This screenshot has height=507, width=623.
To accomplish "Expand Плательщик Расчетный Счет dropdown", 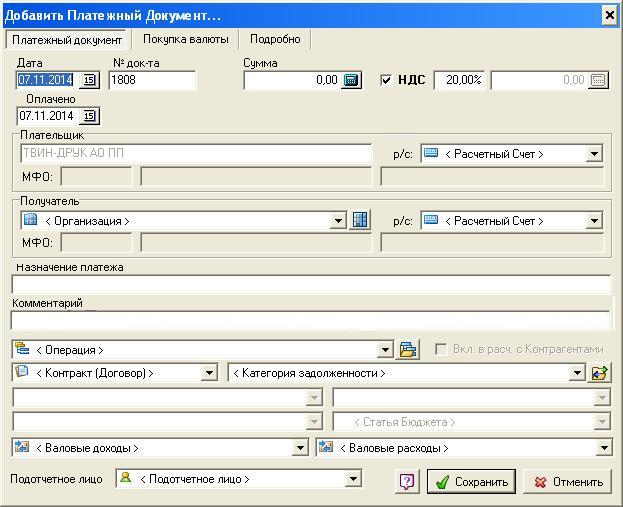I will point(594,154).
